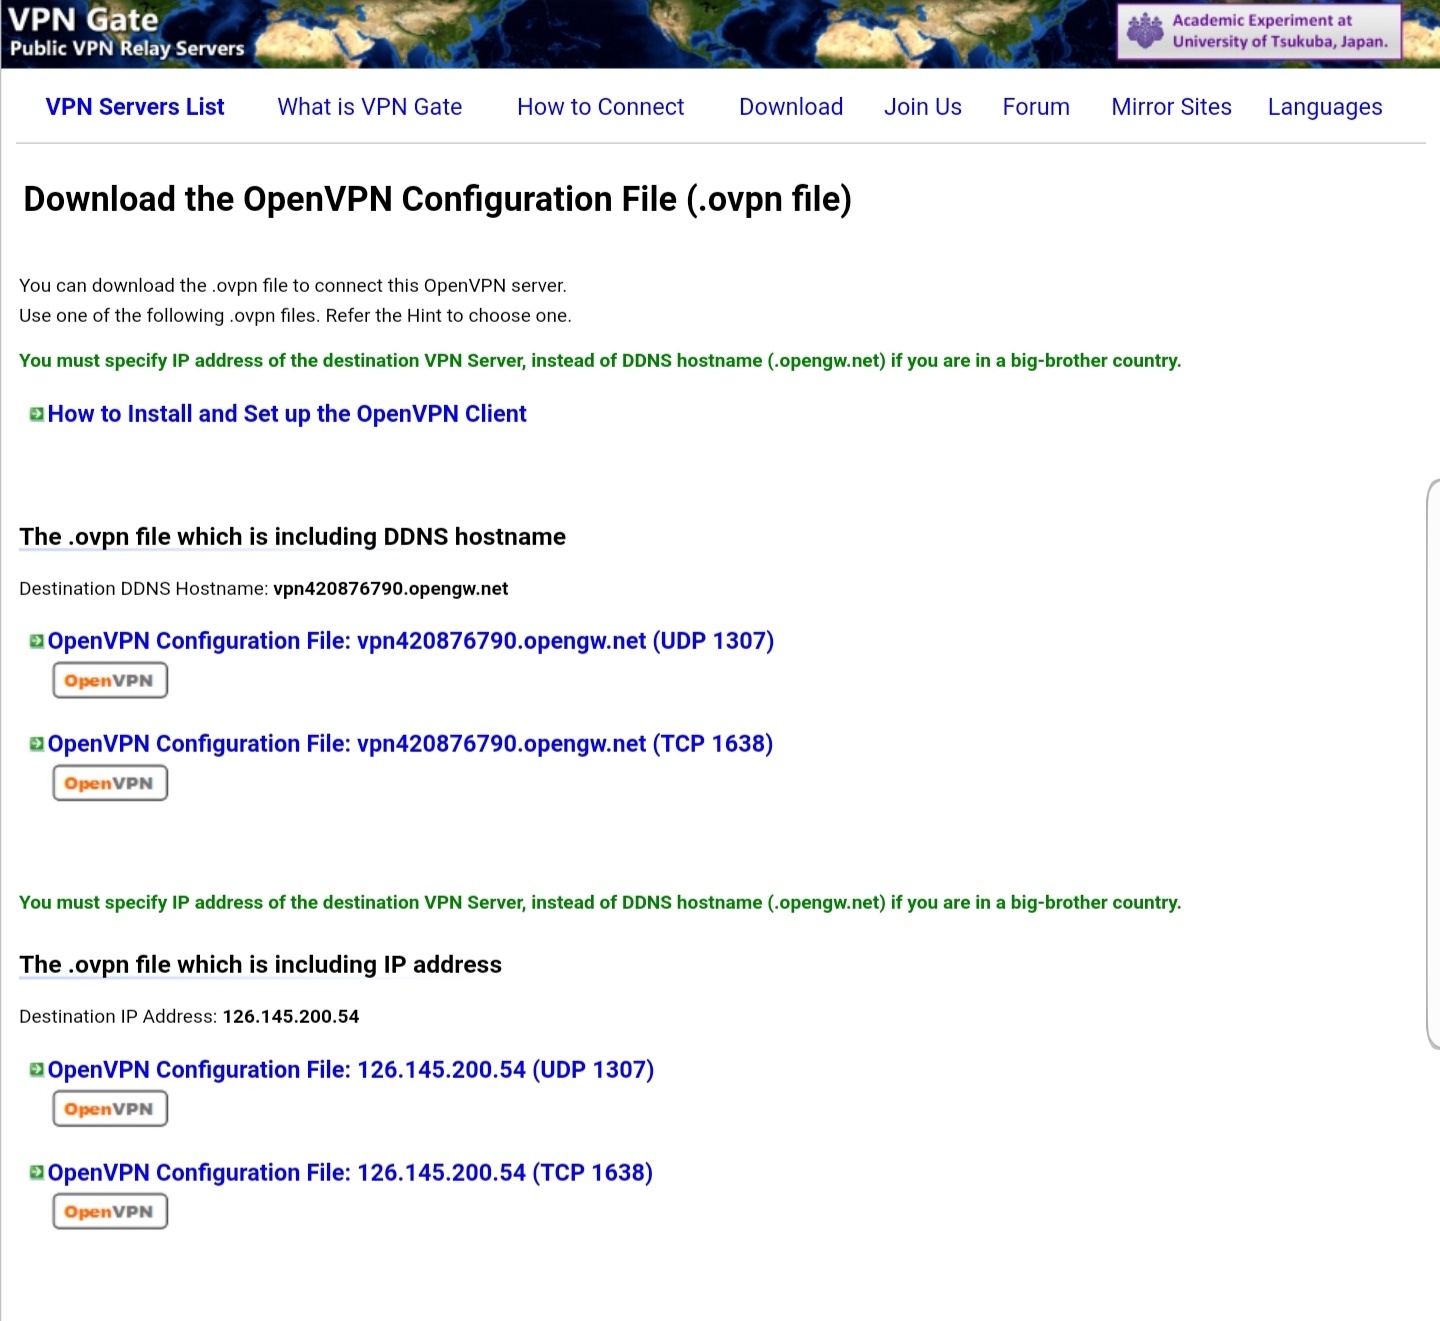Click green arrow icon beside IP UDP 1307 link

coord(36,1070)
